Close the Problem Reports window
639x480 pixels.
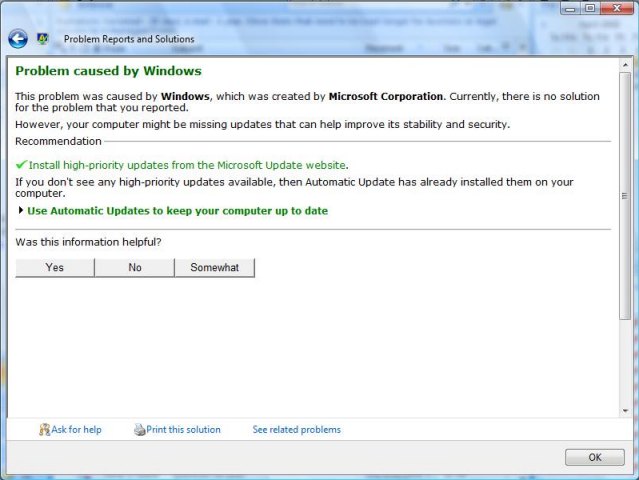(617, 8)
